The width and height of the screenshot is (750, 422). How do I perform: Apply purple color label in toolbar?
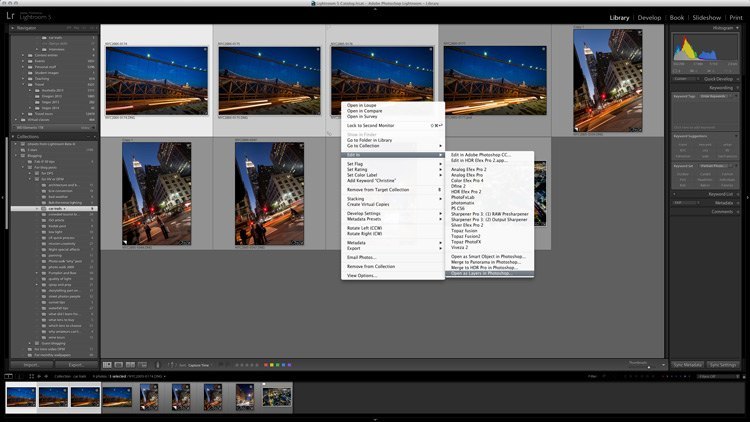[x=289, y=365]
